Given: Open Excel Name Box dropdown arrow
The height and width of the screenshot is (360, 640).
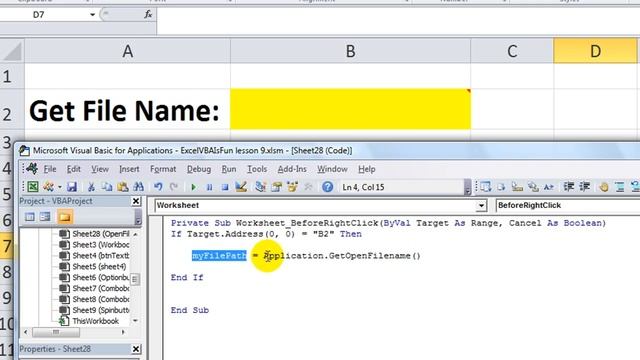Looking at the screenshot, I should click(x=92, y=15).
